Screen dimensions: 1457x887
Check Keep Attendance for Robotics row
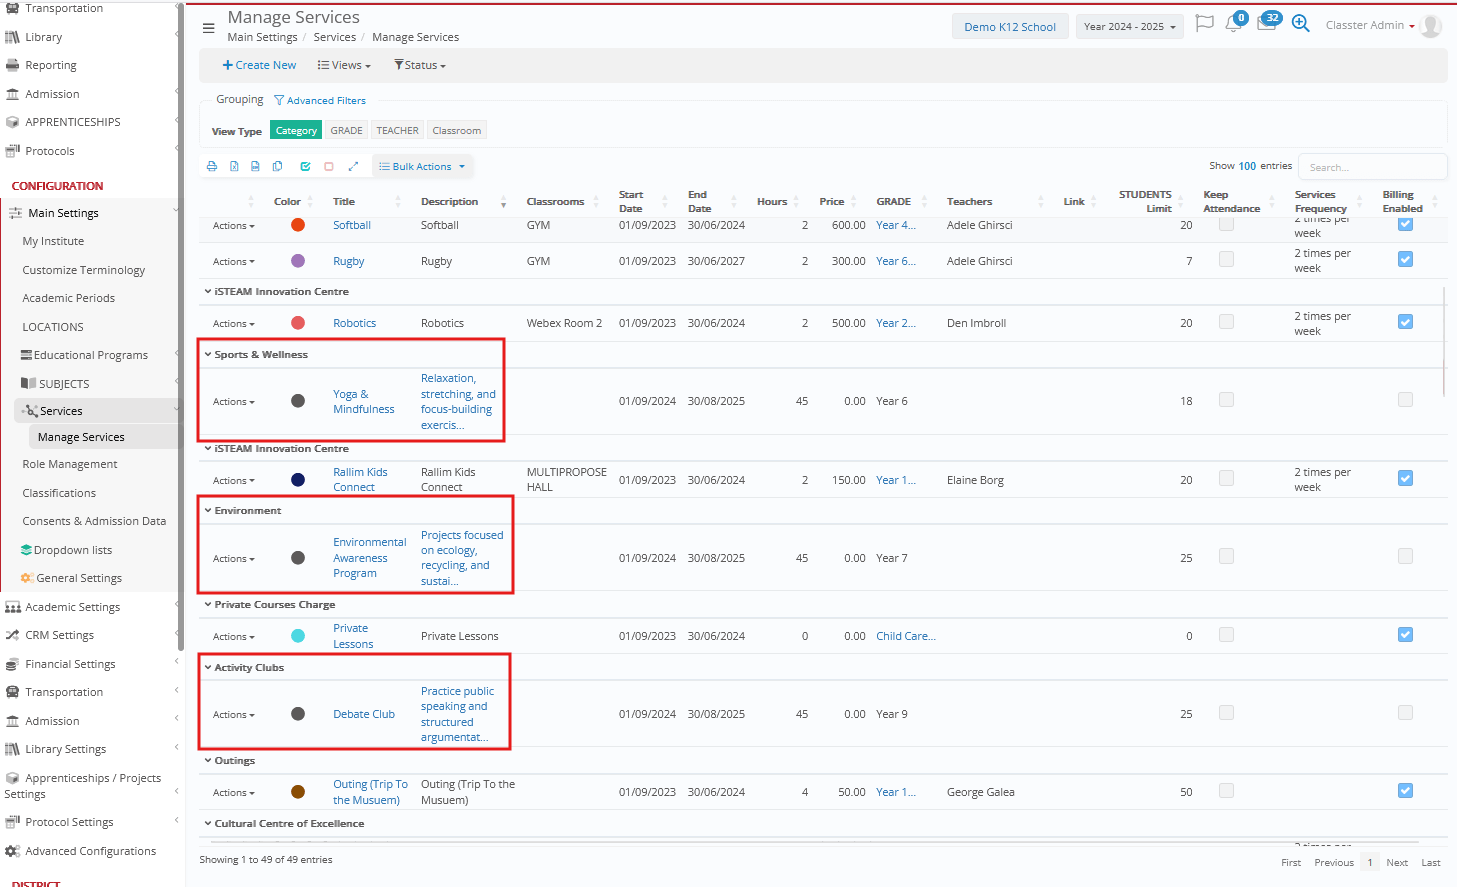tap(1226, 322)
